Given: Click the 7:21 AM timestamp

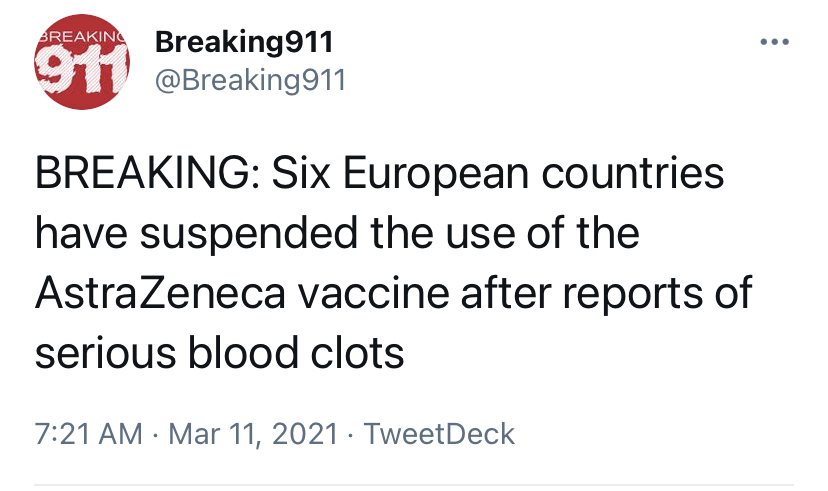Looking at the screenshot, I should 89,434.
